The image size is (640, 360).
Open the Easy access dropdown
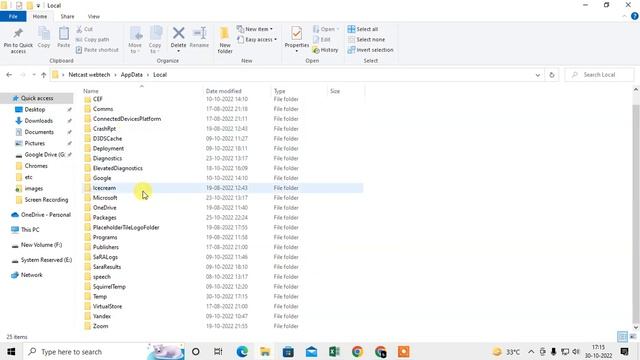click(x=257, y=40)
